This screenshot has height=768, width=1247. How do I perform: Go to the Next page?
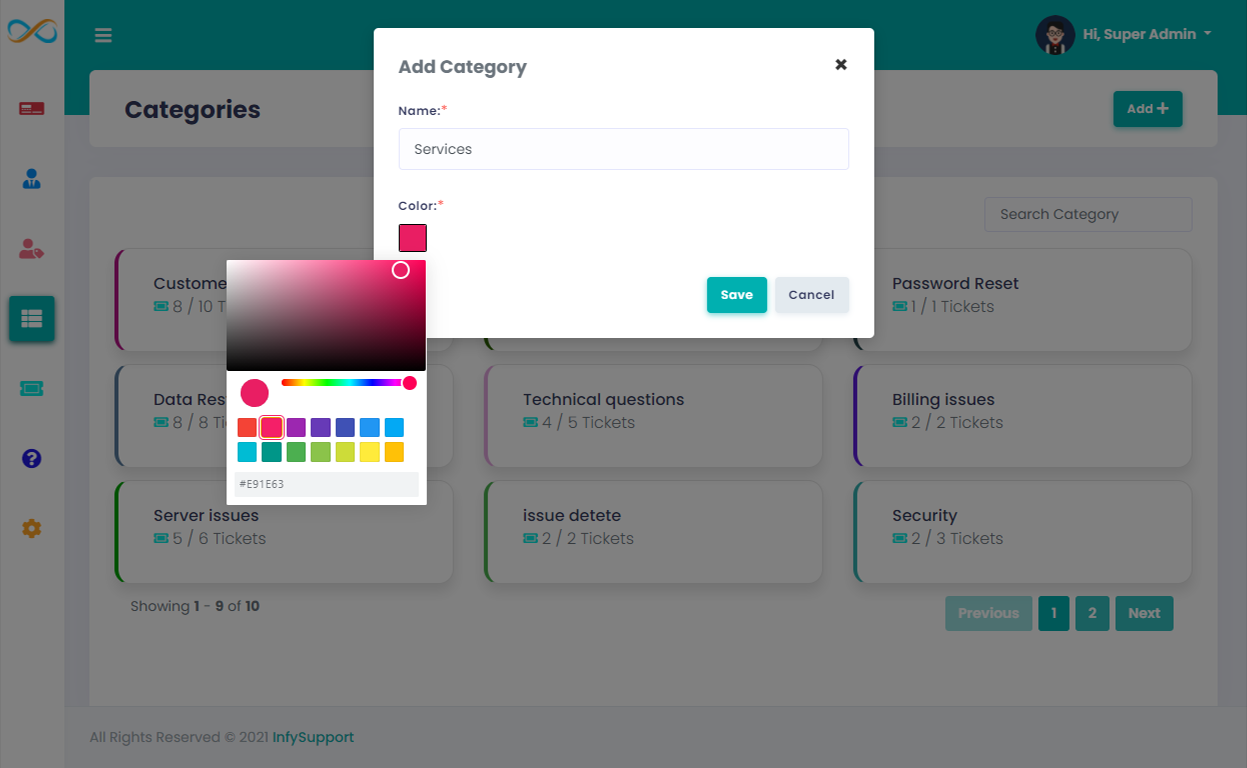(x=1144, y=613)
